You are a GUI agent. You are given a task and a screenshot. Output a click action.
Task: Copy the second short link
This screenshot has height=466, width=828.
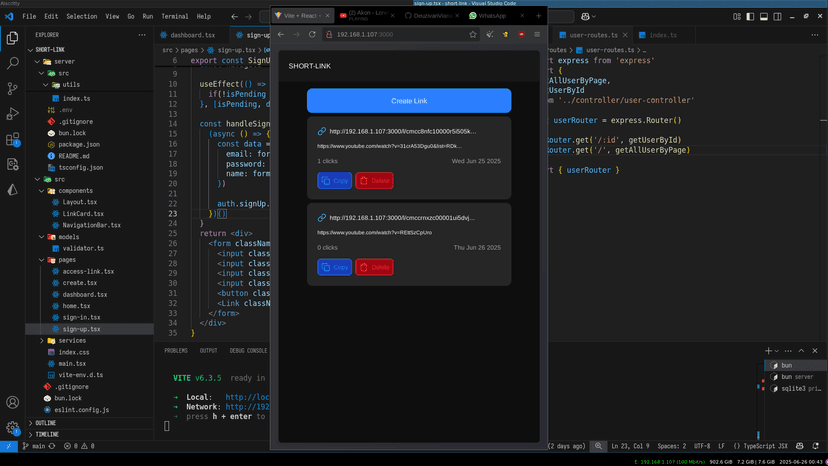(x=334, y=267)
